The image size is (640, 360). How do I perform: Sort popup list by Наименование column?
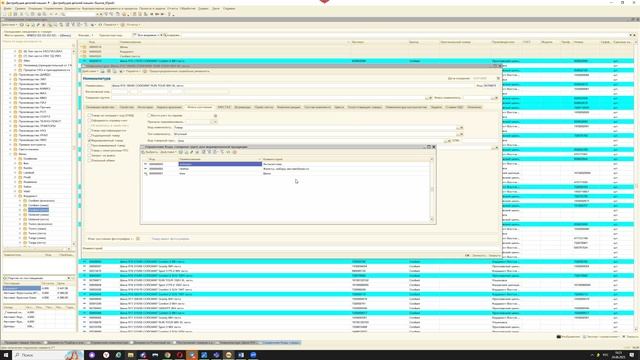[x=220, y=159]
